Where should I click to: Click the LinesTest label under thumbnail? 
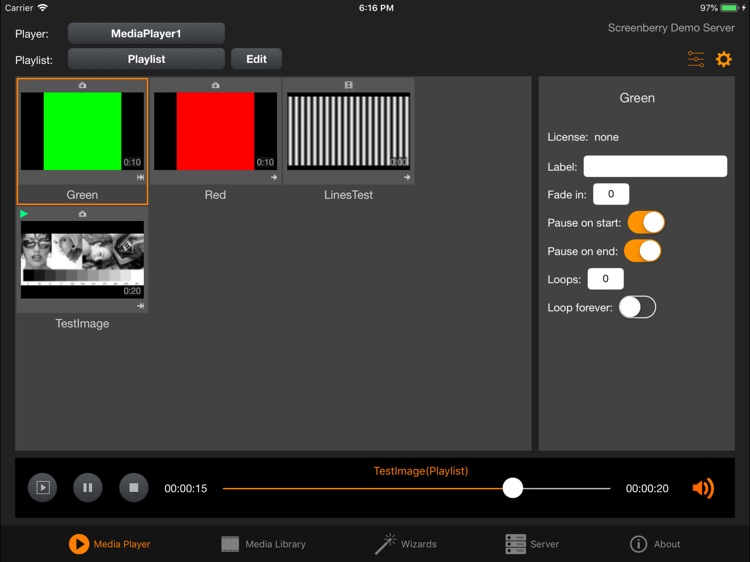coord(348,195)
